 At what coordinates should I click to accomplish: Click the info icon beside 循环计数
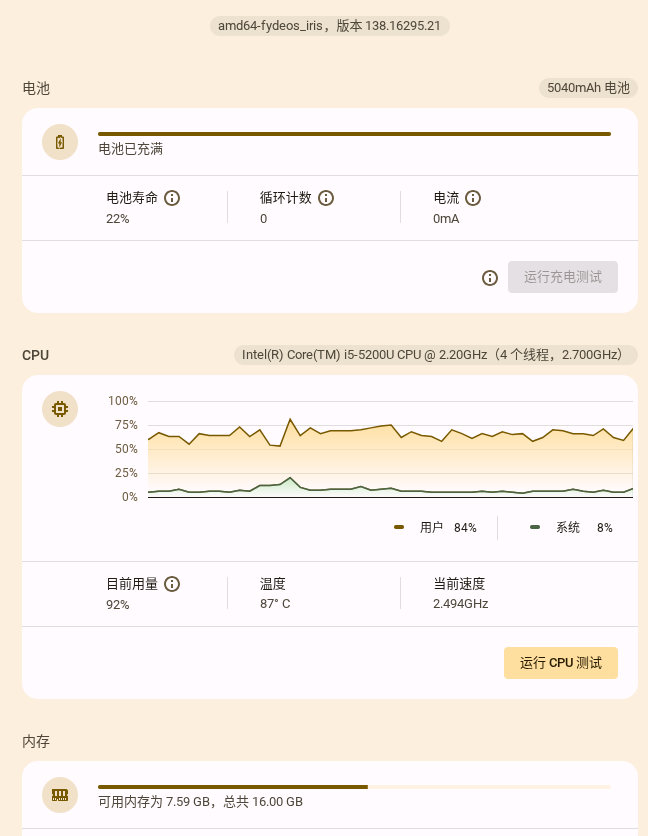tap(326, 198)
